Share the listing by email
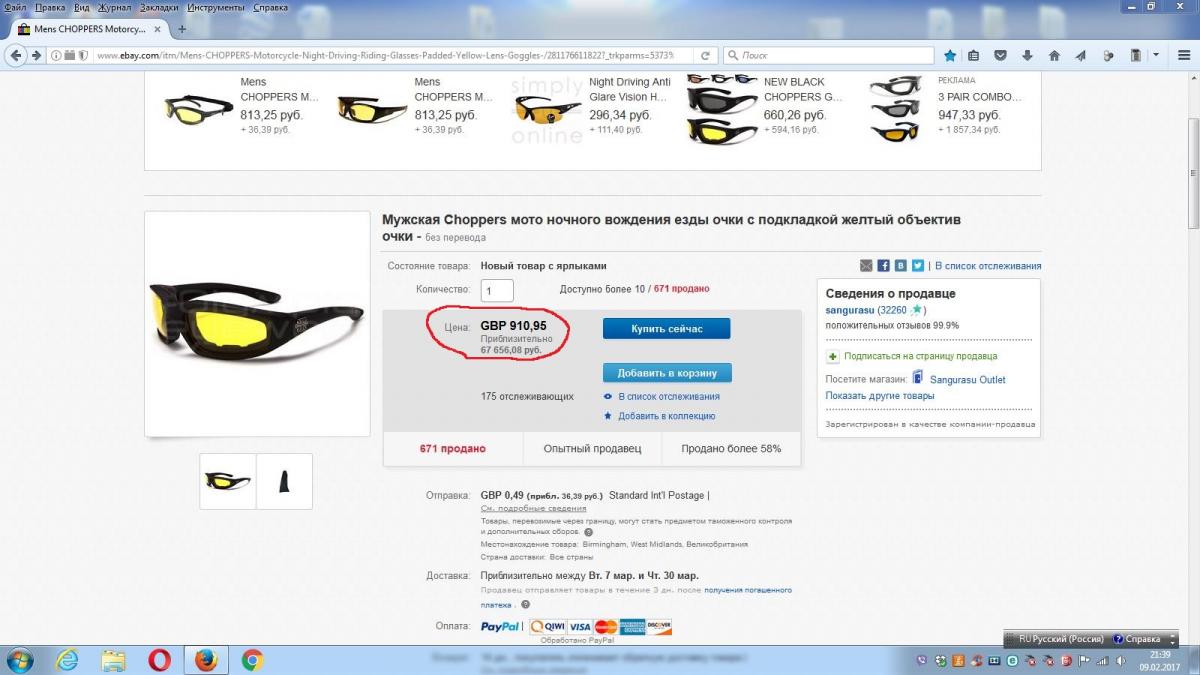This screenshot has height=675, width=1200. pyautogui.click(x=867, y=266)
